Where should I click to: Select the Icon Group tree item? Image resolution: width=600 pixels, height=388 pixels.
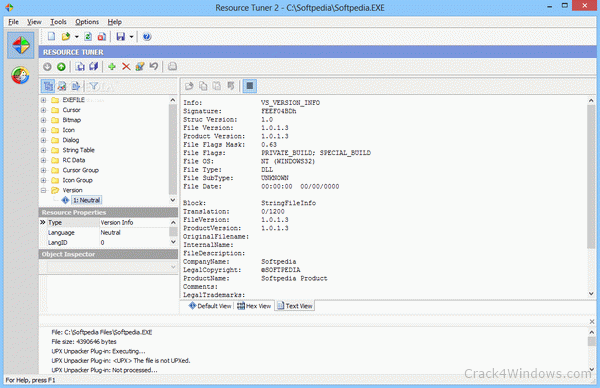(x=77, y=180)
